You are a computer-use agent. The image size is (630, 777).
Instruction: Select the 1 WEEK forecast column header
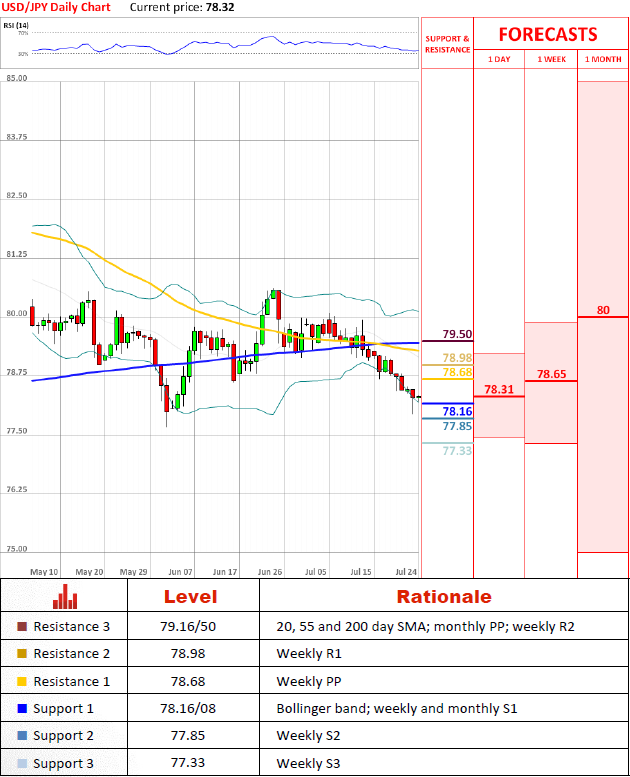pyautogui.click(x=550, y=60)
